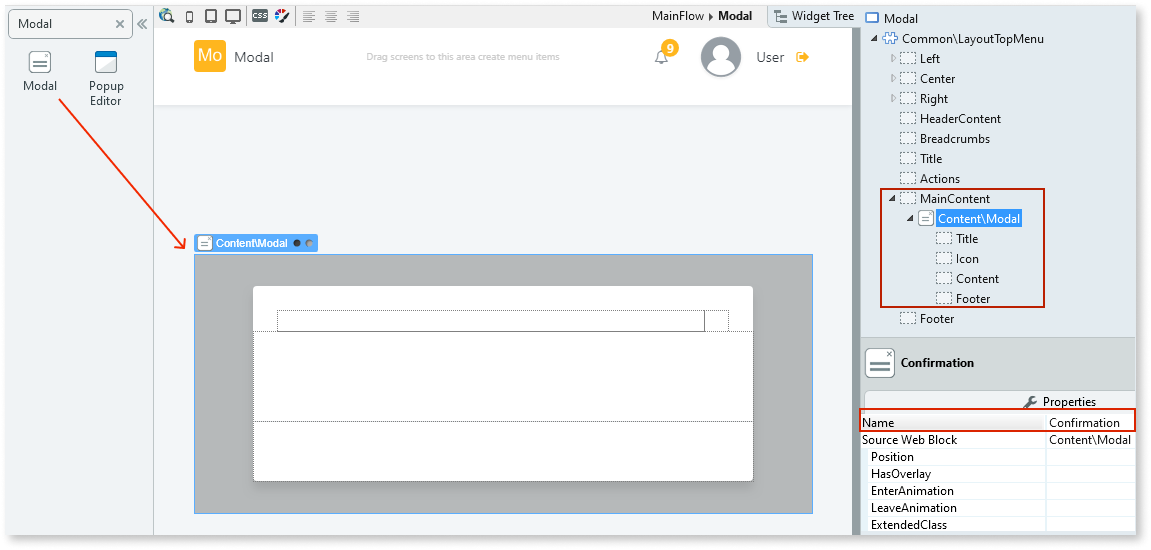Open the CSS style sheet editor

[260, 15]
